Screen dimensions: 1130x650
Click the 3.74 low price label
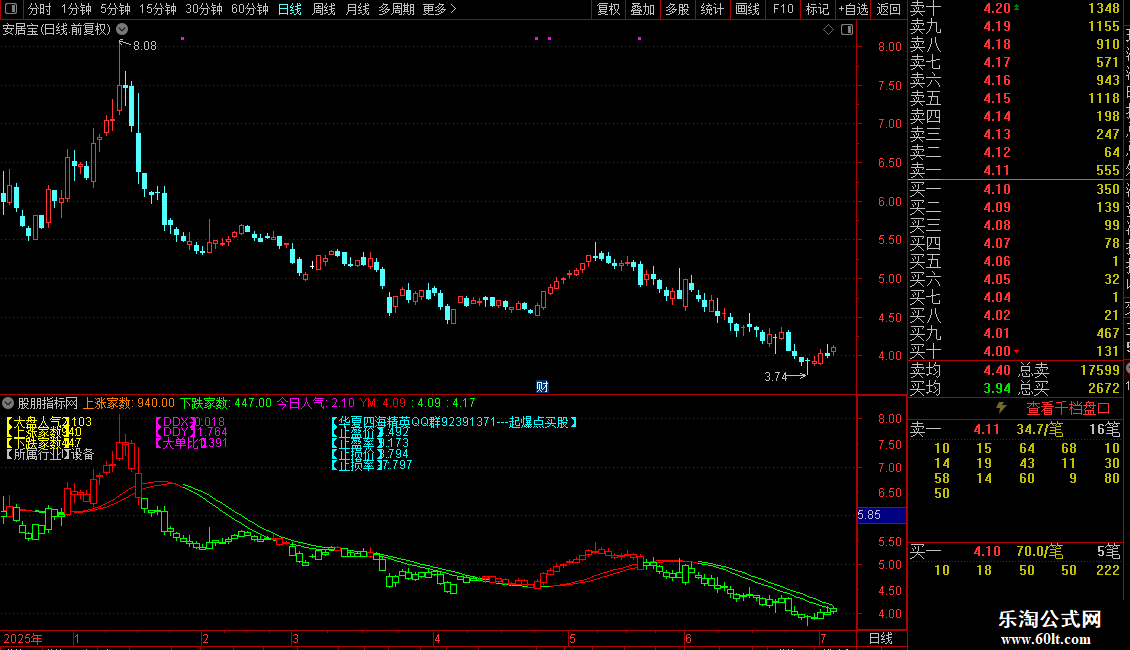pos(775,376)
